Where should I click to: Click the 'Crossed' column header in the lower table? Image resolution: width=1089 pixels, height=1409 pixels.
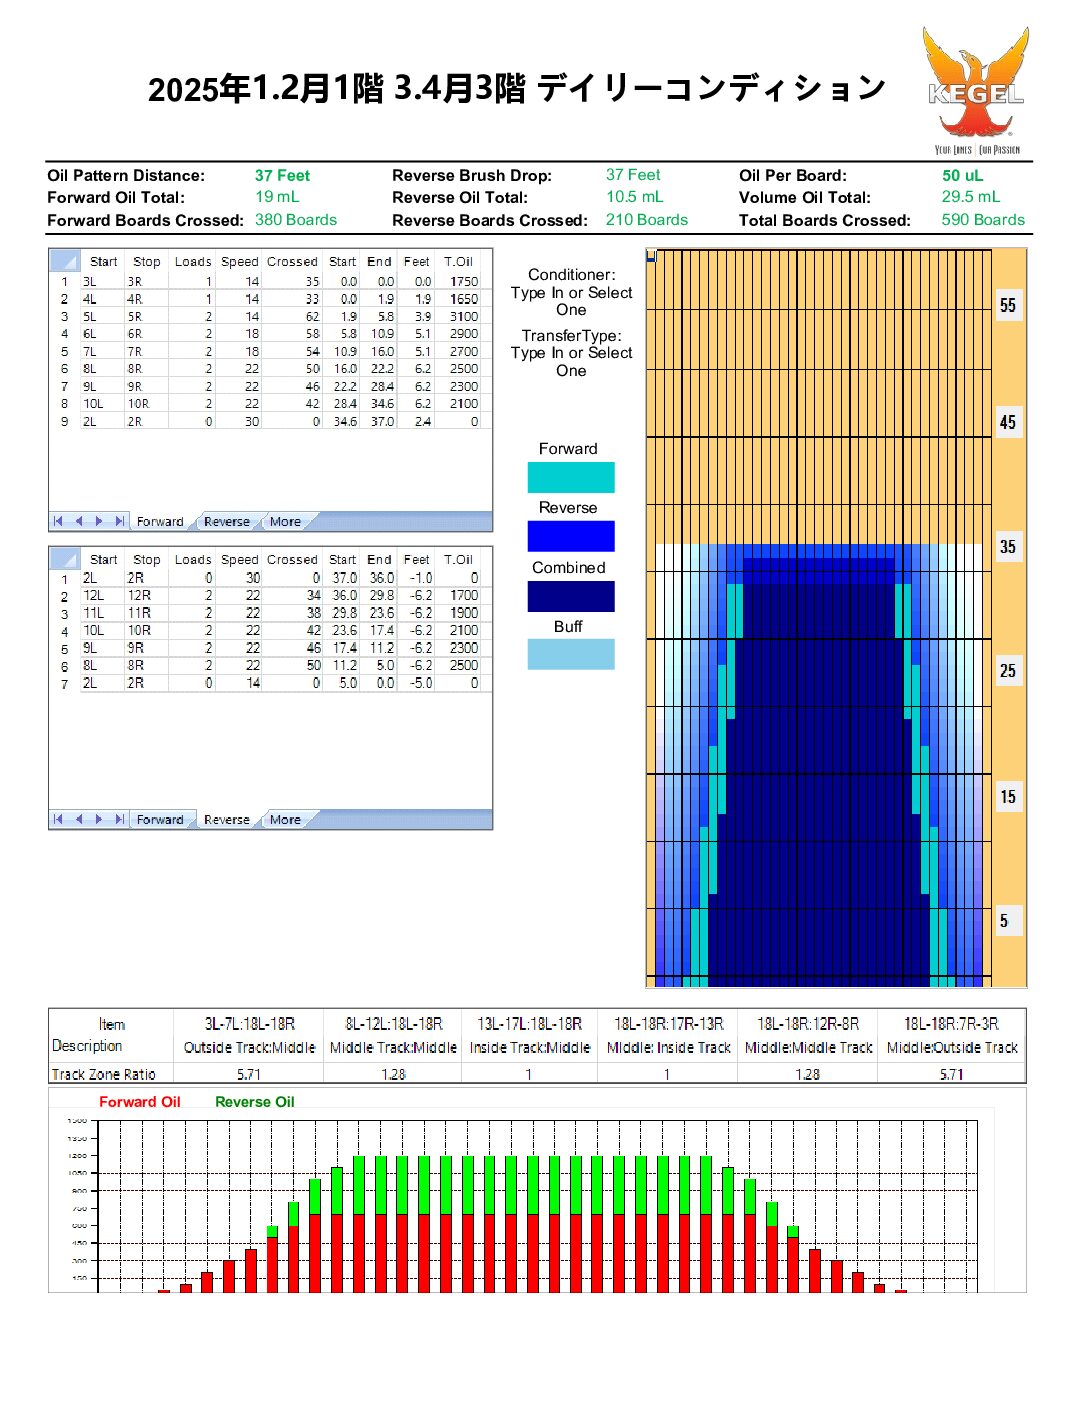(x=292, y=559)
